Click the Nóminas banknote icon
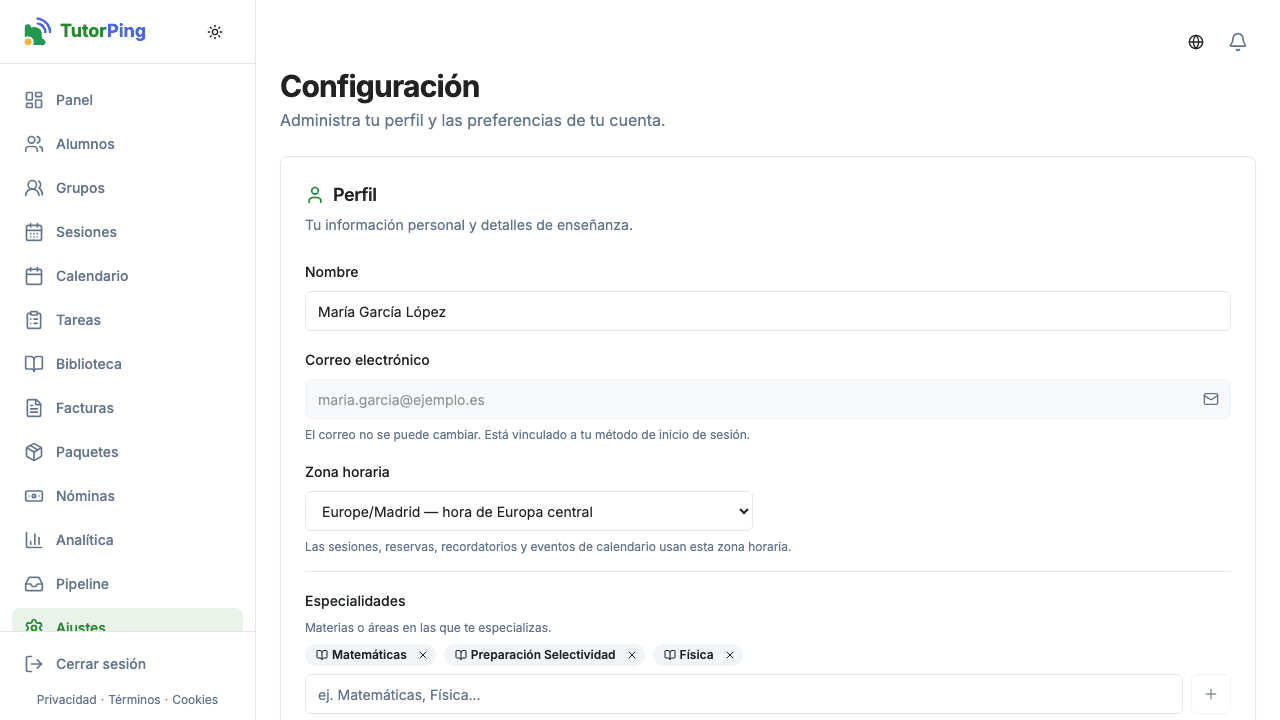The image size is (1280, 720). [x=34, y=496]
